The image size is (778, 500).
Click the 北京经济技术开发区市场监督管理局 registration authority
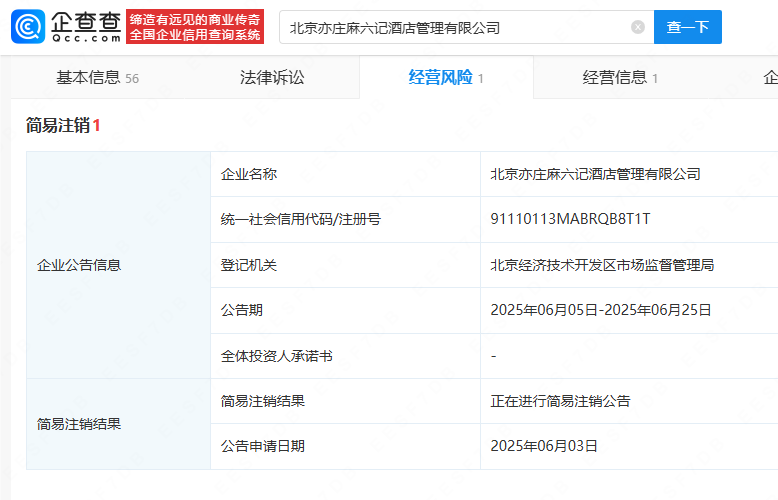click(x=602, y=265)
